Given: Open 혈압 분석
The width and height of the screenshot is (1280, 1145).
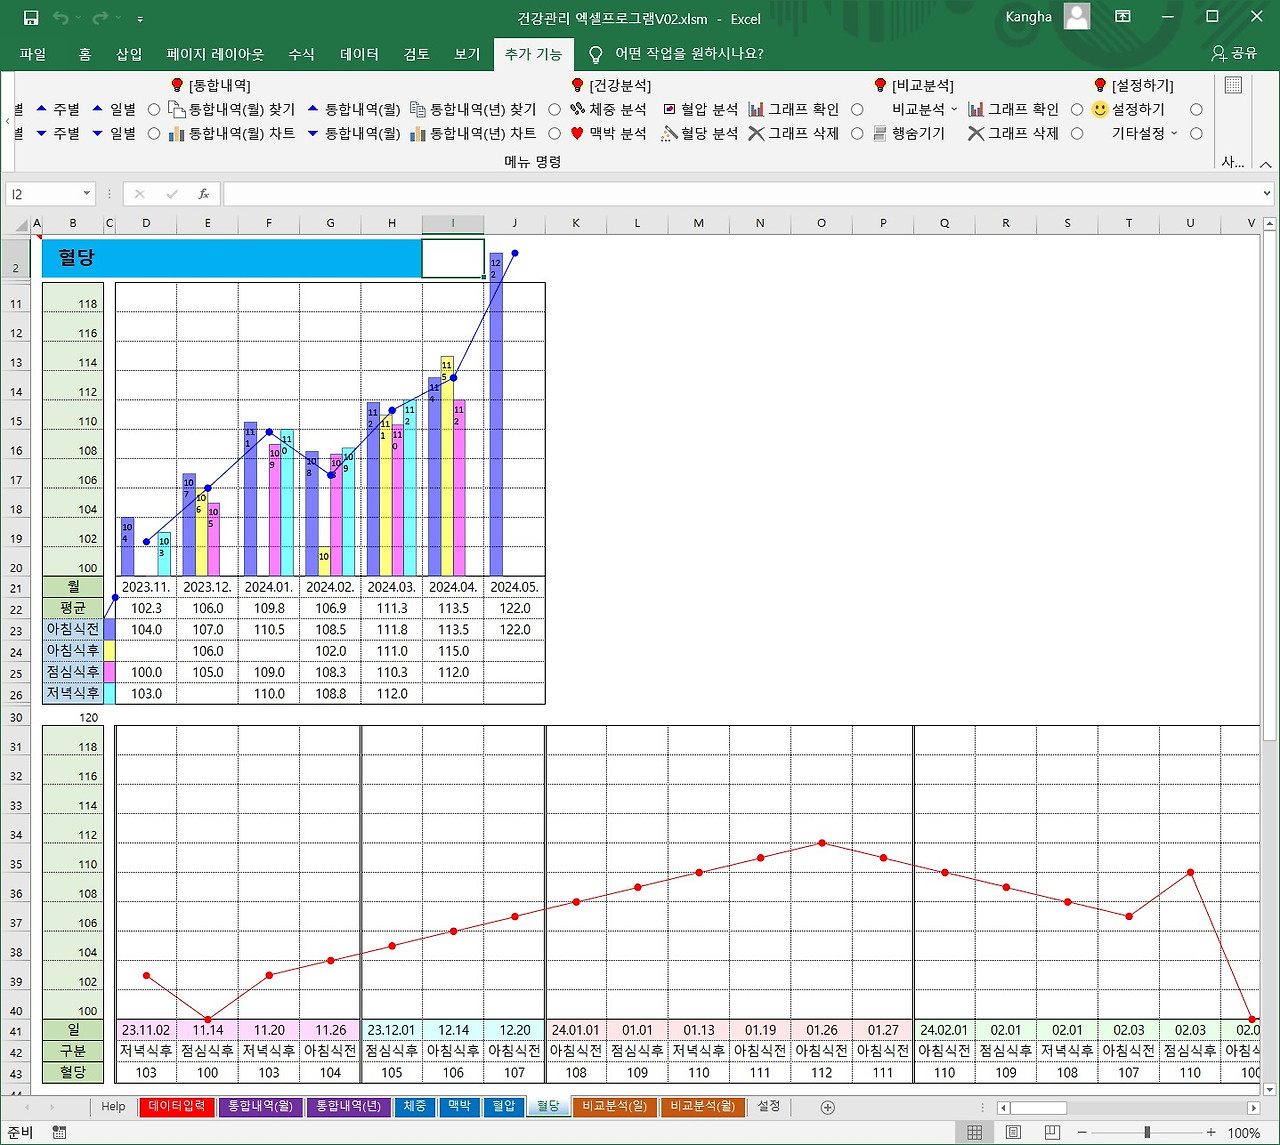Looking at the screenshot, I should coord(700,109).
